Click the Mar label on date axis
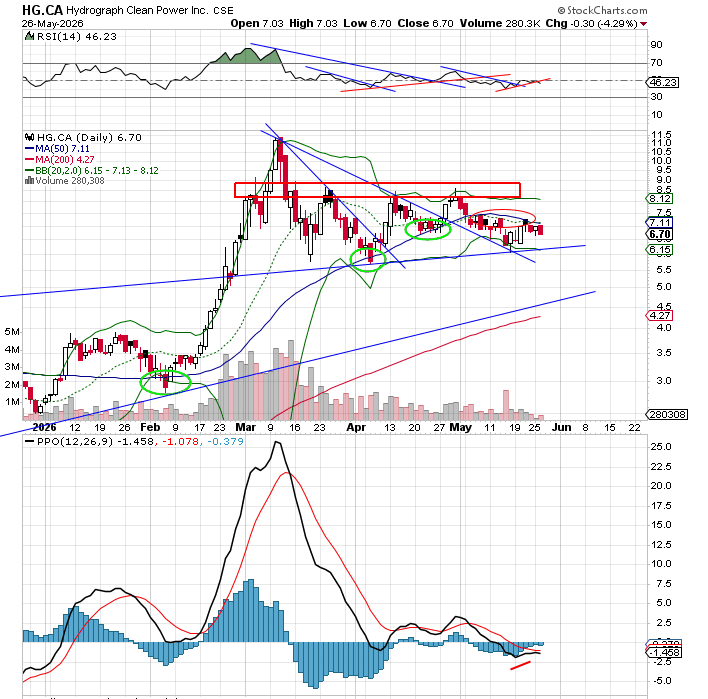The height and width of the screenshot is (699, 708). click(246, 428)
